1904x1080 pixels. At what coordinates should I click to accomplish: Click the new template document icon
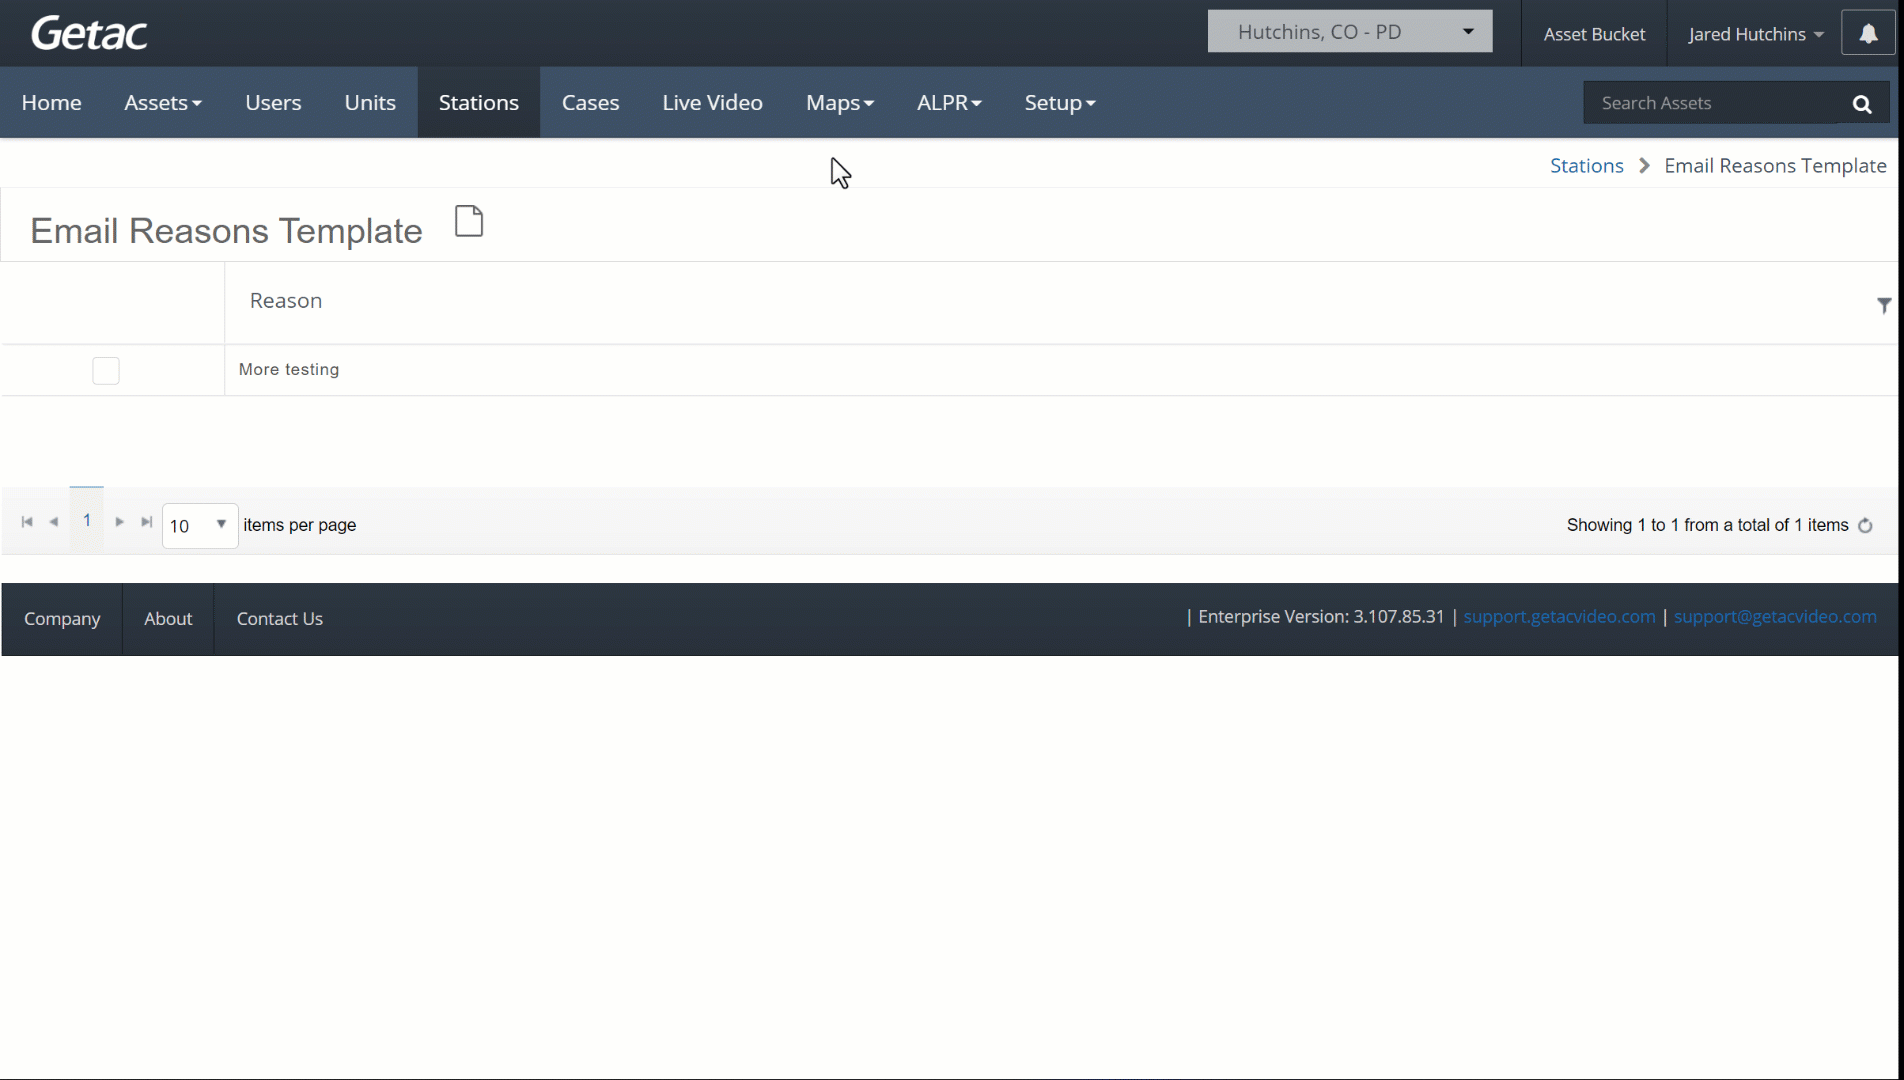click(x=469, y=221)
